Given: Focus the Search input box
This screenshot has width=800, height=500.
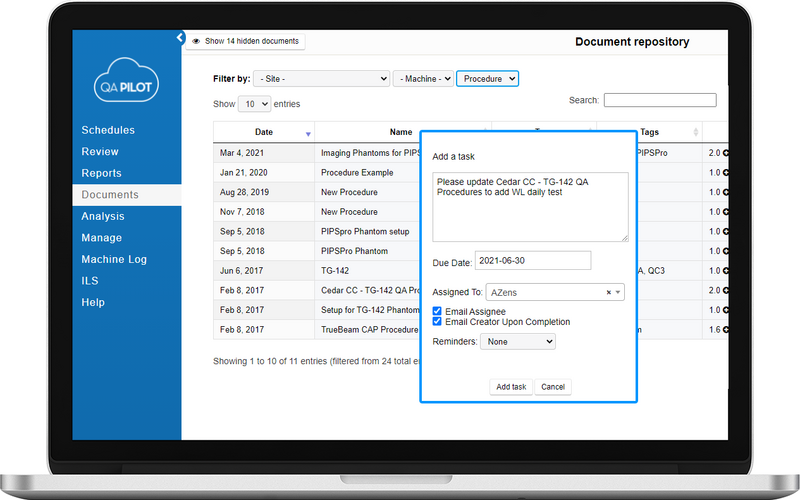Looking at the screenshot, I should click(660, 100).
